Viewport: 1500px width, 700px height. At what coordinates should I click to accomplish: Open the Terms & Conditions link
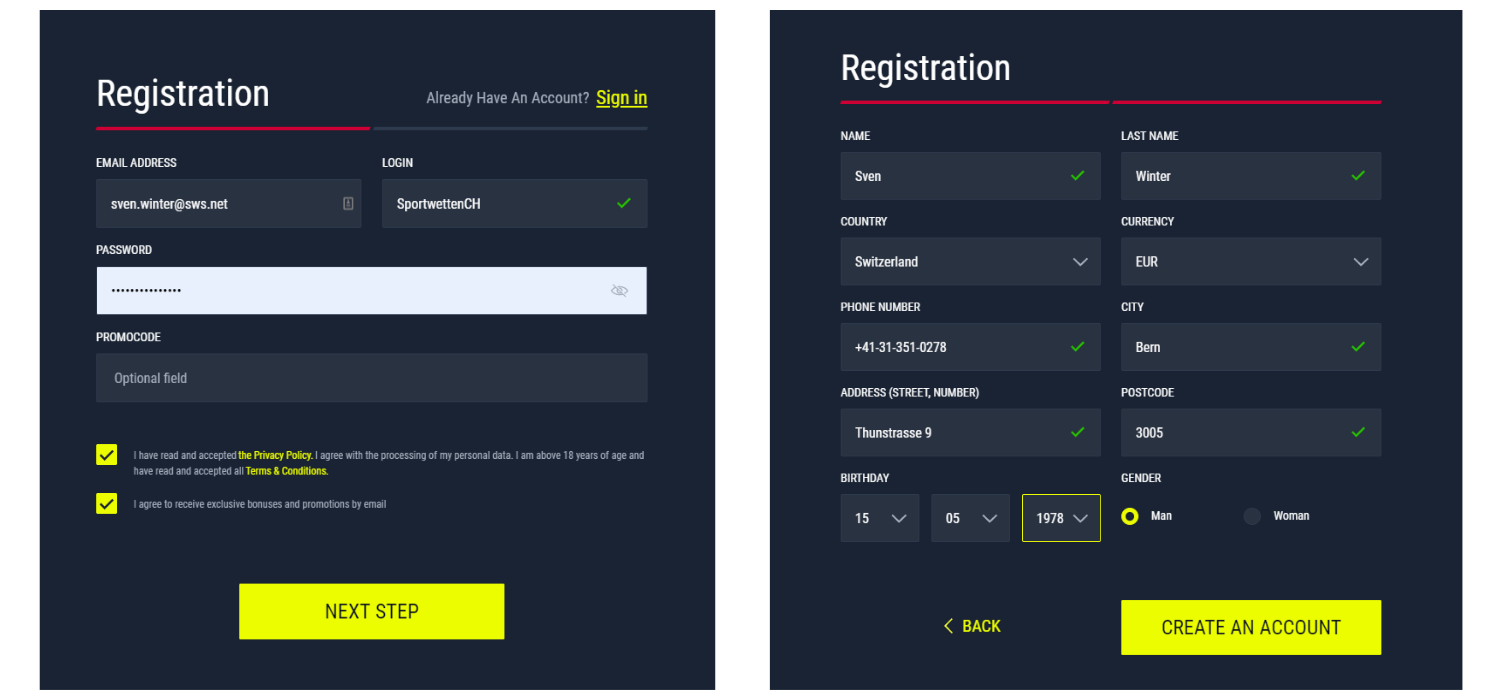[x=286, y=470]
